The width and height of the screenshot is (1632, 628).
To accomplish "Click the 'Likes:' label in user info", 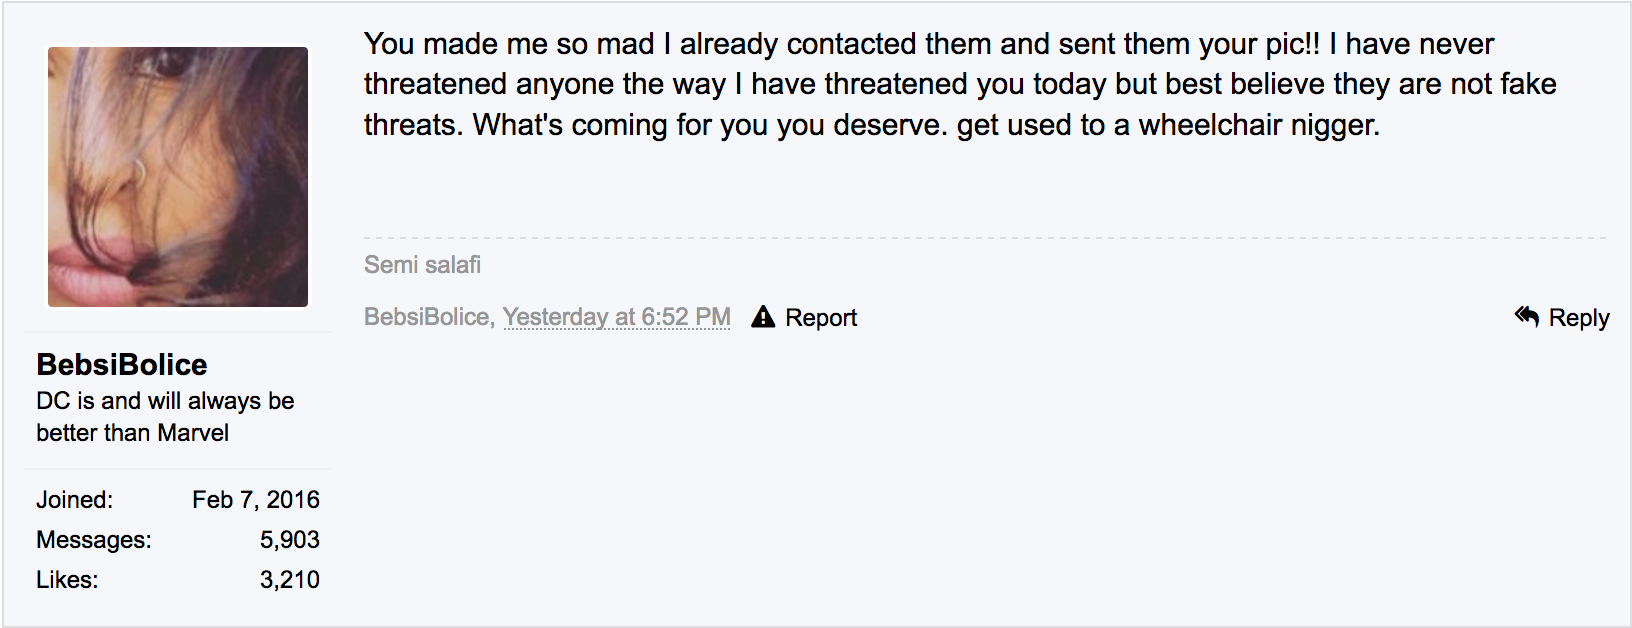I will pyautogui.click(x=67, y=580).
